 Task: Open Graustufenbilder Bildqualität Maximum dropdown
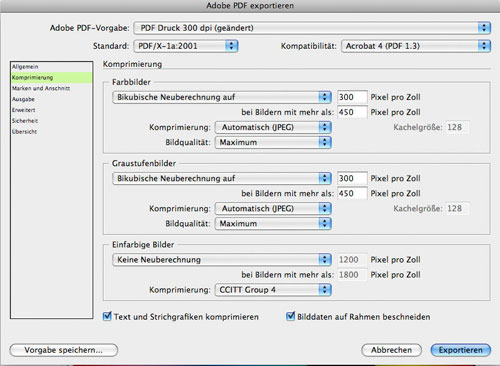point(273,224)
